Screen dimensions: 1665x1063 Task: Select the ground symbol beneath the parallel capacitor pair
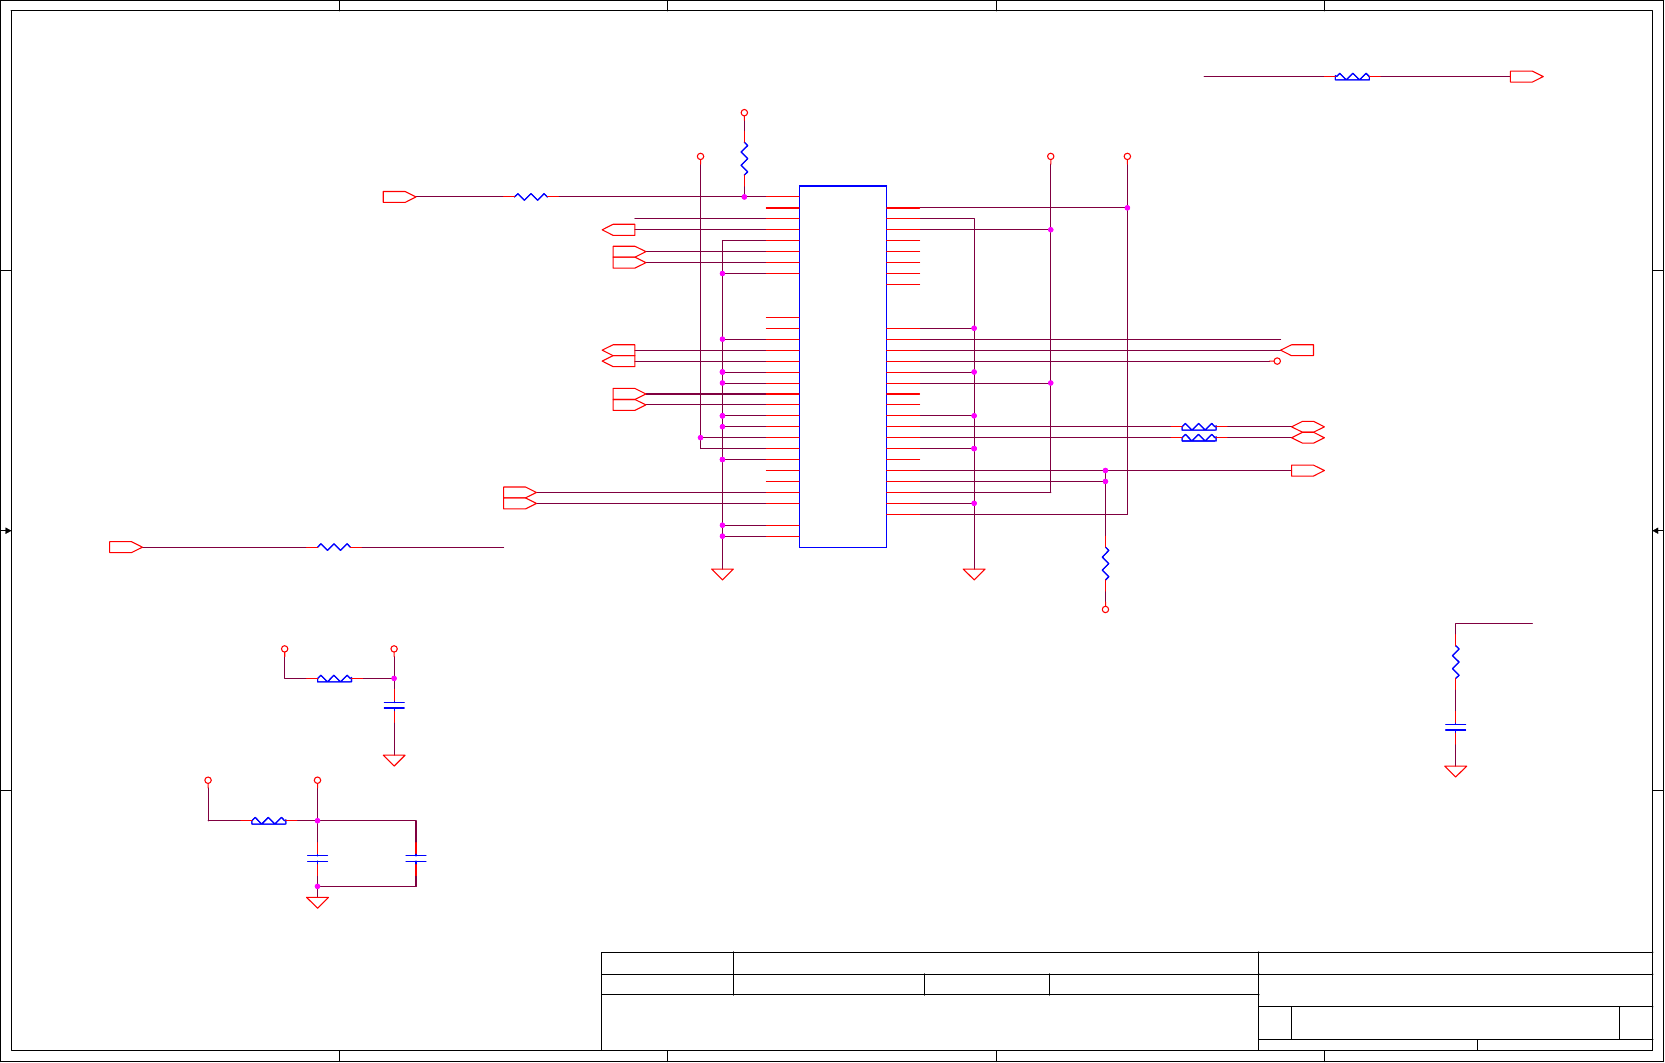pyautogui.click(x=317, y=902)
